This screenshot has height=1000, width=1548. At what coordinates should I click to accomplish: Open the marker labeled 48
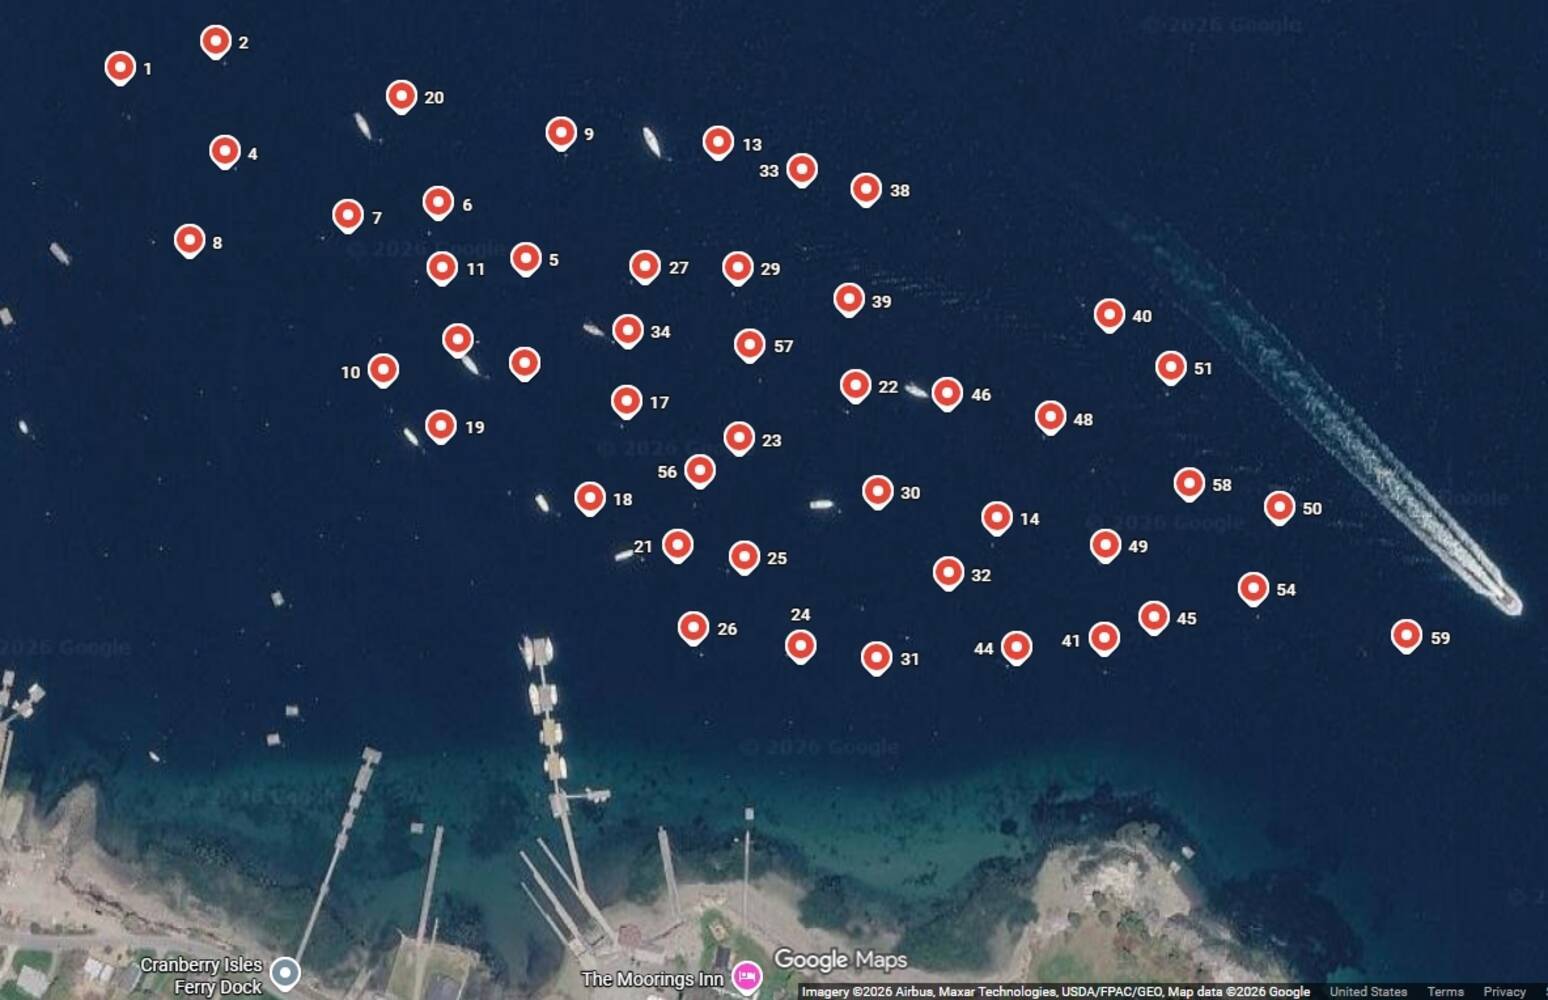coord(1050,418)
